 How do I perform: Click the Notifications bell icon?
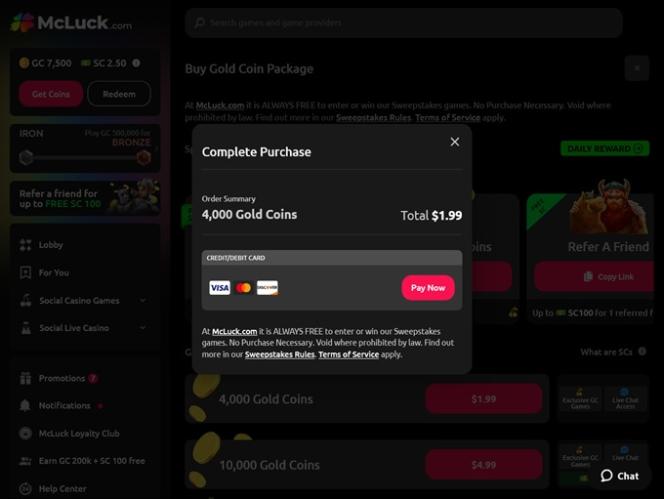(x=25, y=405)
